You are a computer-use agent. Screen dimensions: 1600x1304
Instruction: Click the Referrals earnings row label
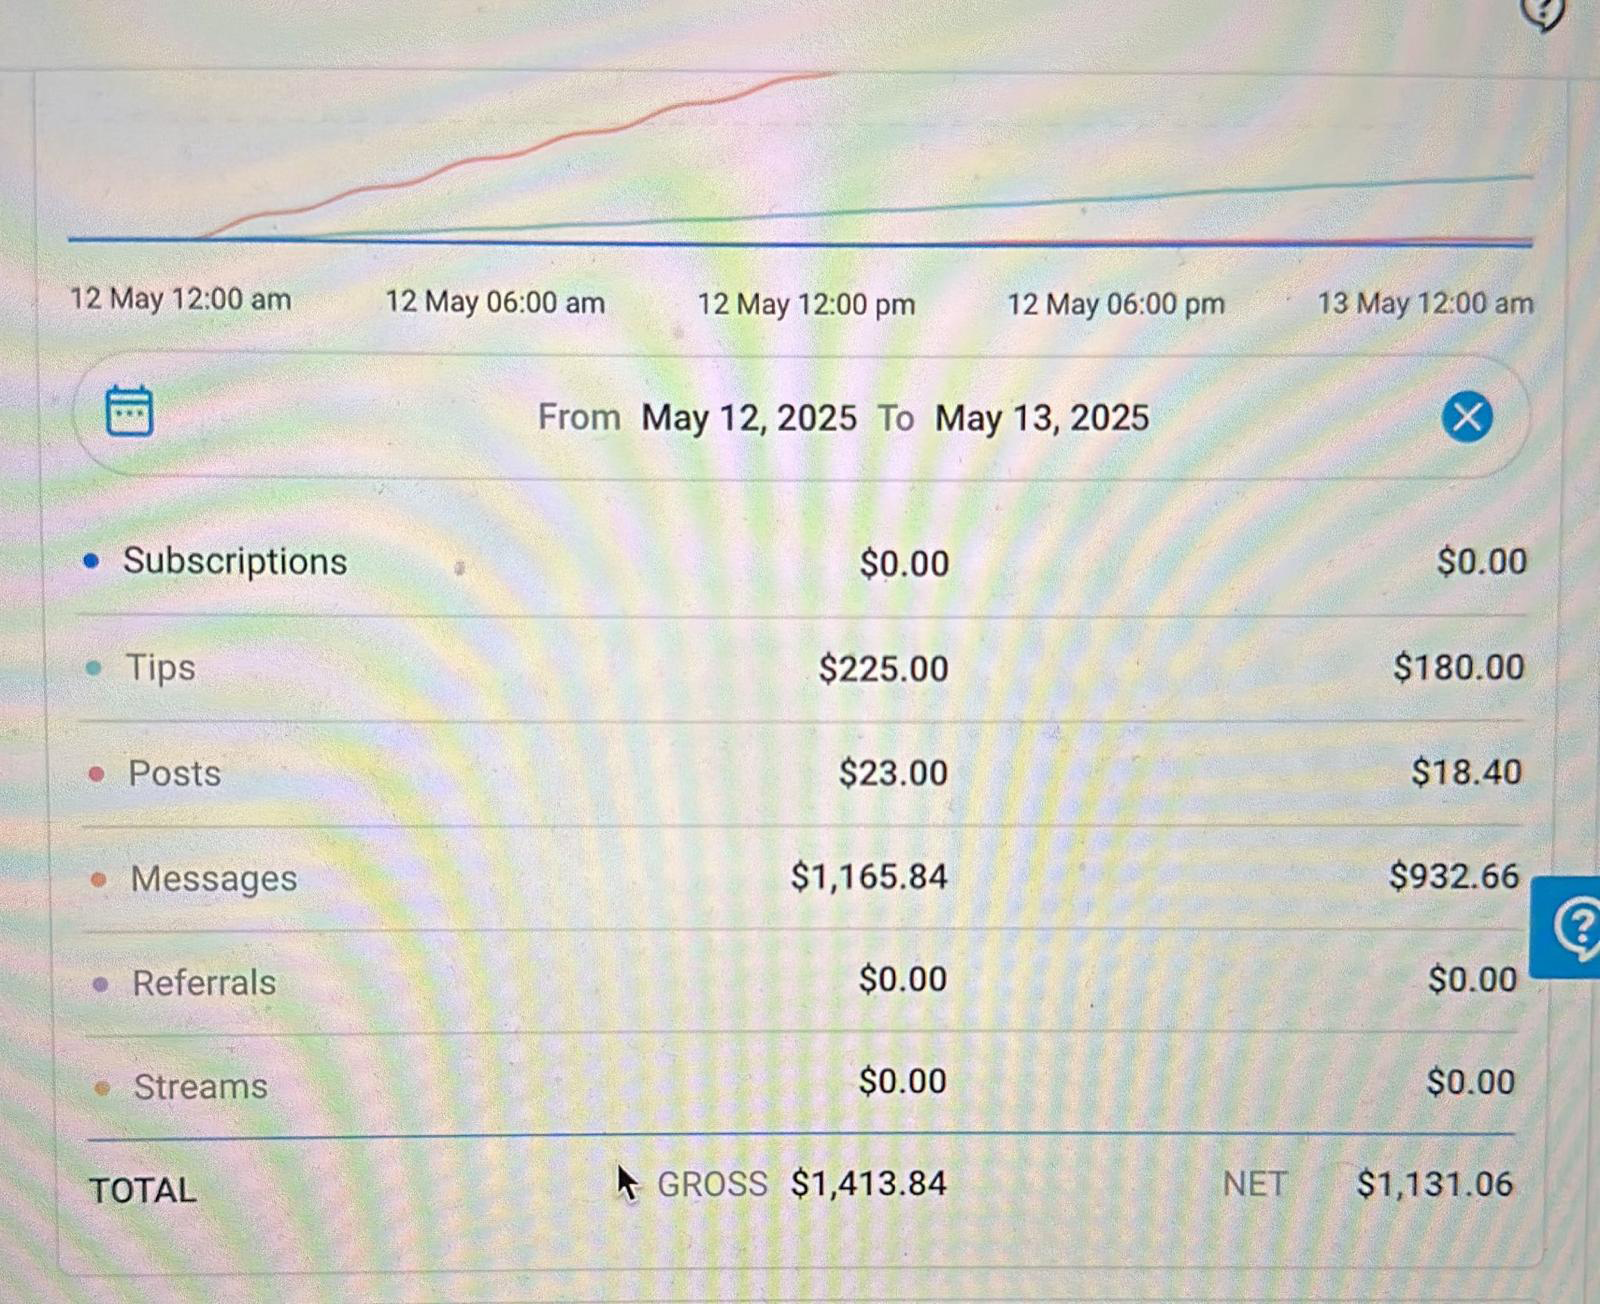[204, 983]
